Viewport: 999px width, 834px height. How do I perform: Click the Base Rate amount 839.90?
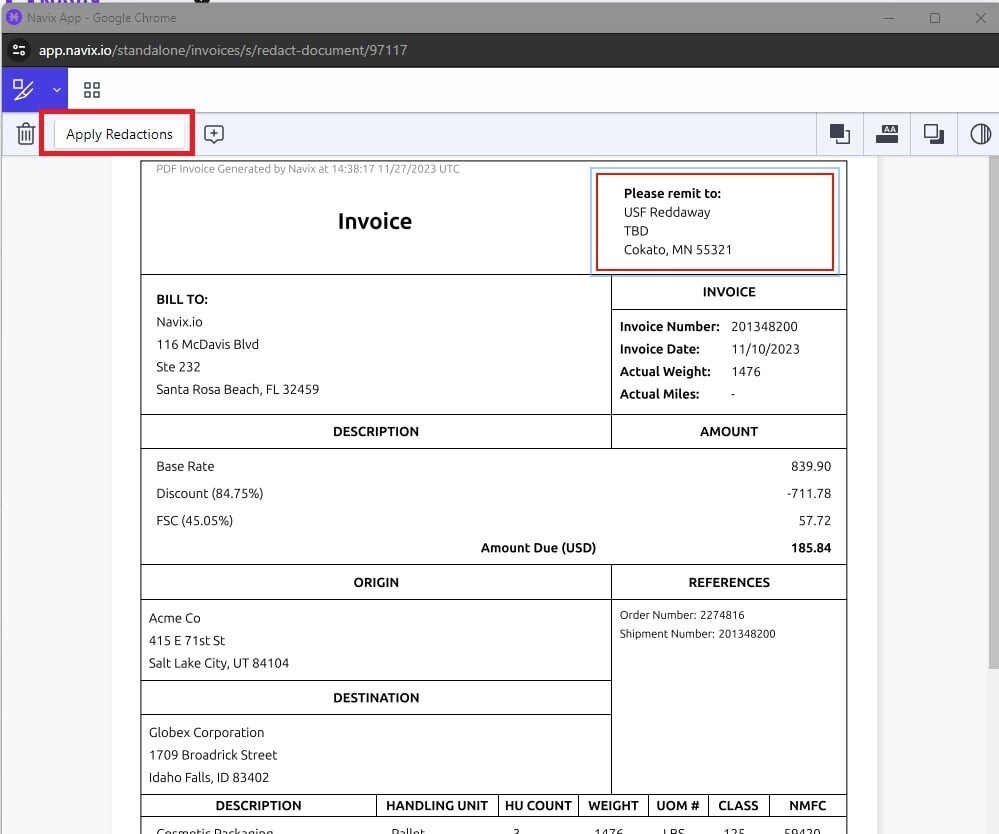pos(810,466)
